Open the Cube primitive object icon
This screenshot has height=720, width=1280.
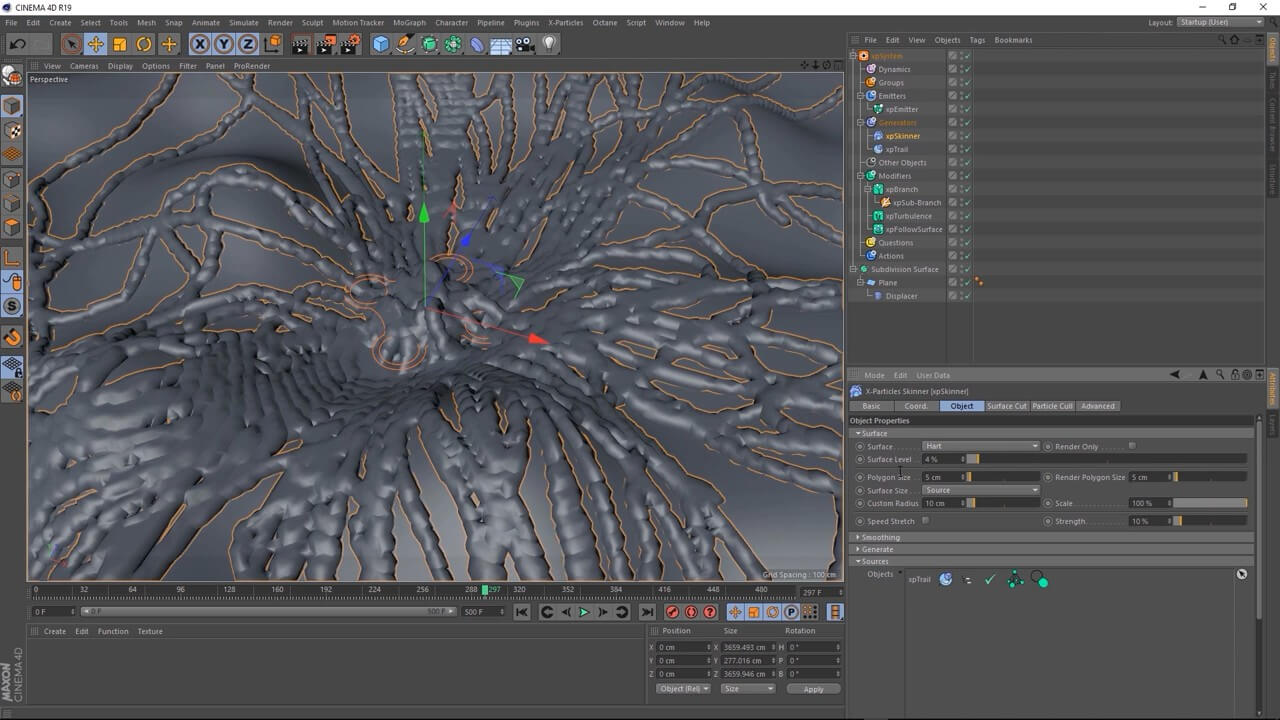tap(381, 44)
